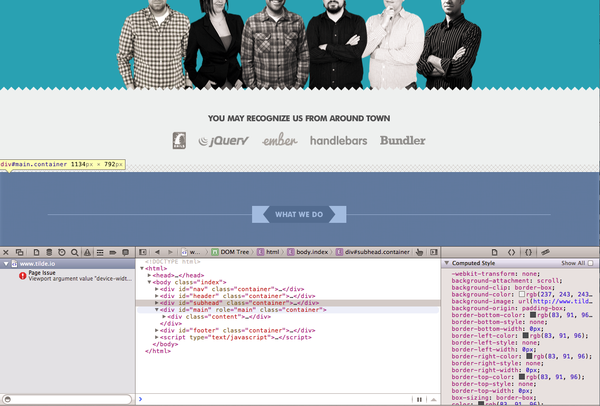Image resolution: width=600 pixels, height=406 pixels.
Task: Open the Resources navigator document icon
Action: pyautogui.click(x=36, y=252)
